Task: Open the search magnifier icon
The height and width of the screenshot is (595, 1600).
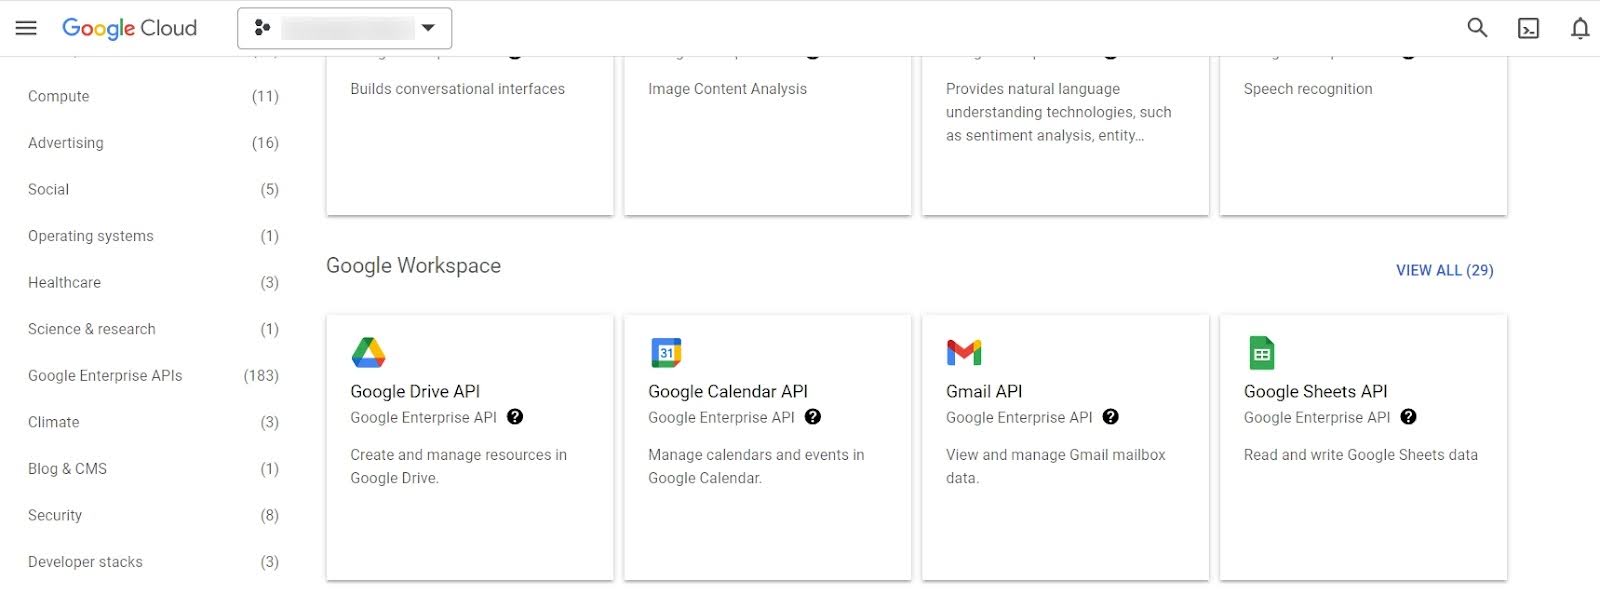Action: pyautogui.click(x=1477, y=28)
